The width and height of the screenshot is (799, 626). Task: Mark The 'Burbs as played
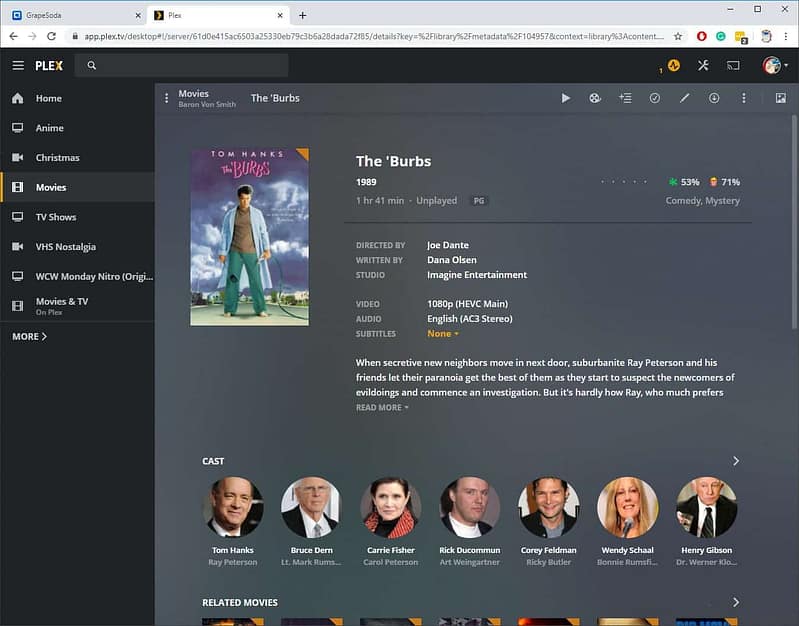(655, 98)
